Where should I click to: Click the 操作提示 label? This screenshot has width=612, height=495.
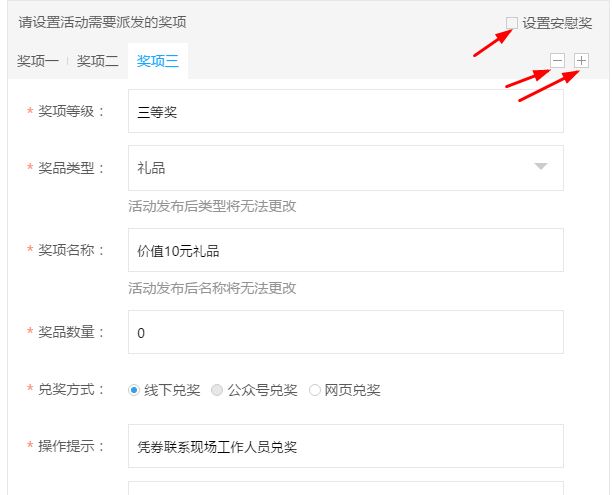point(71,446)
